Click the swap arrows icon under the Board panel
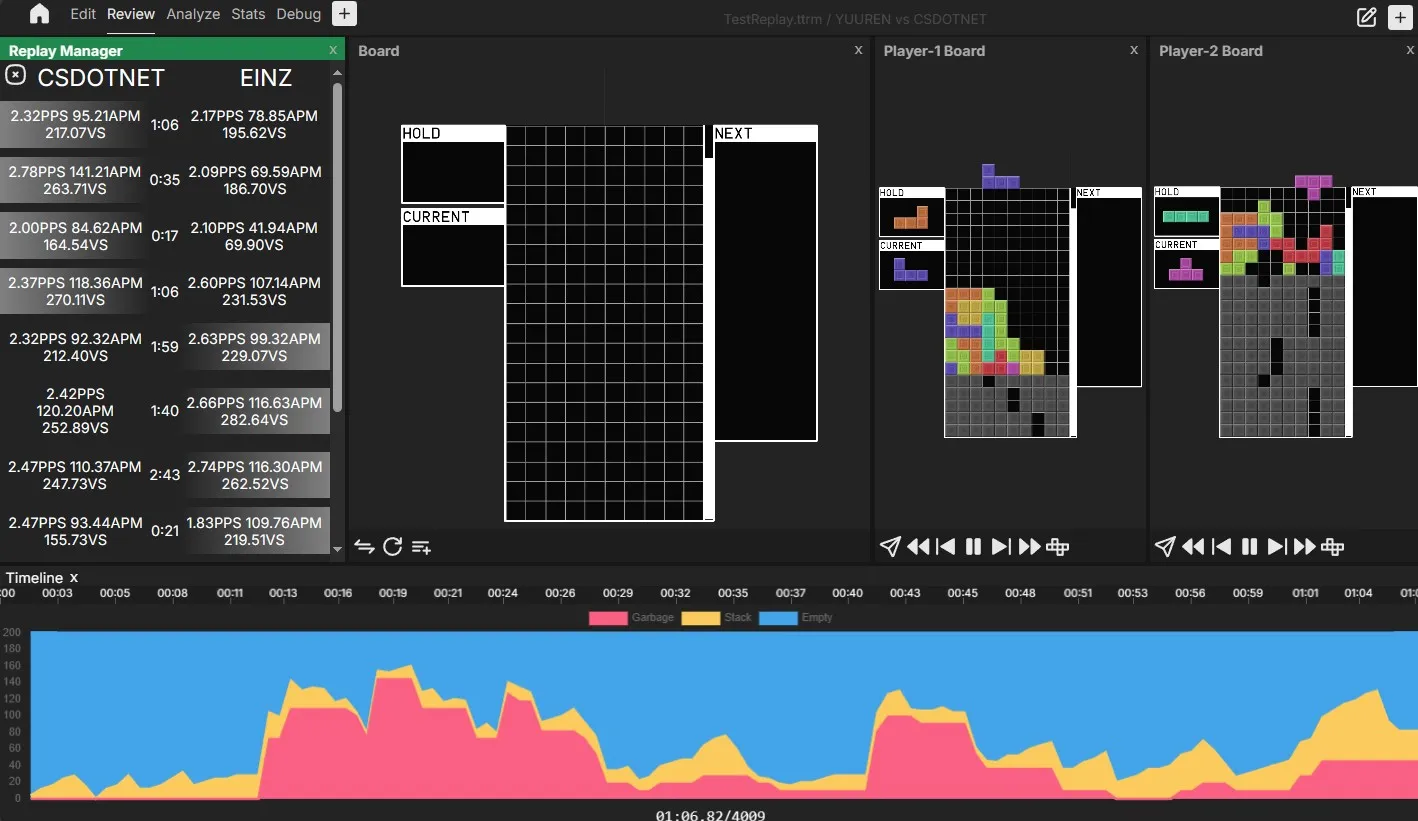Image resolution: width=1418 pixels, height=821 pixels. pos(364,547)
